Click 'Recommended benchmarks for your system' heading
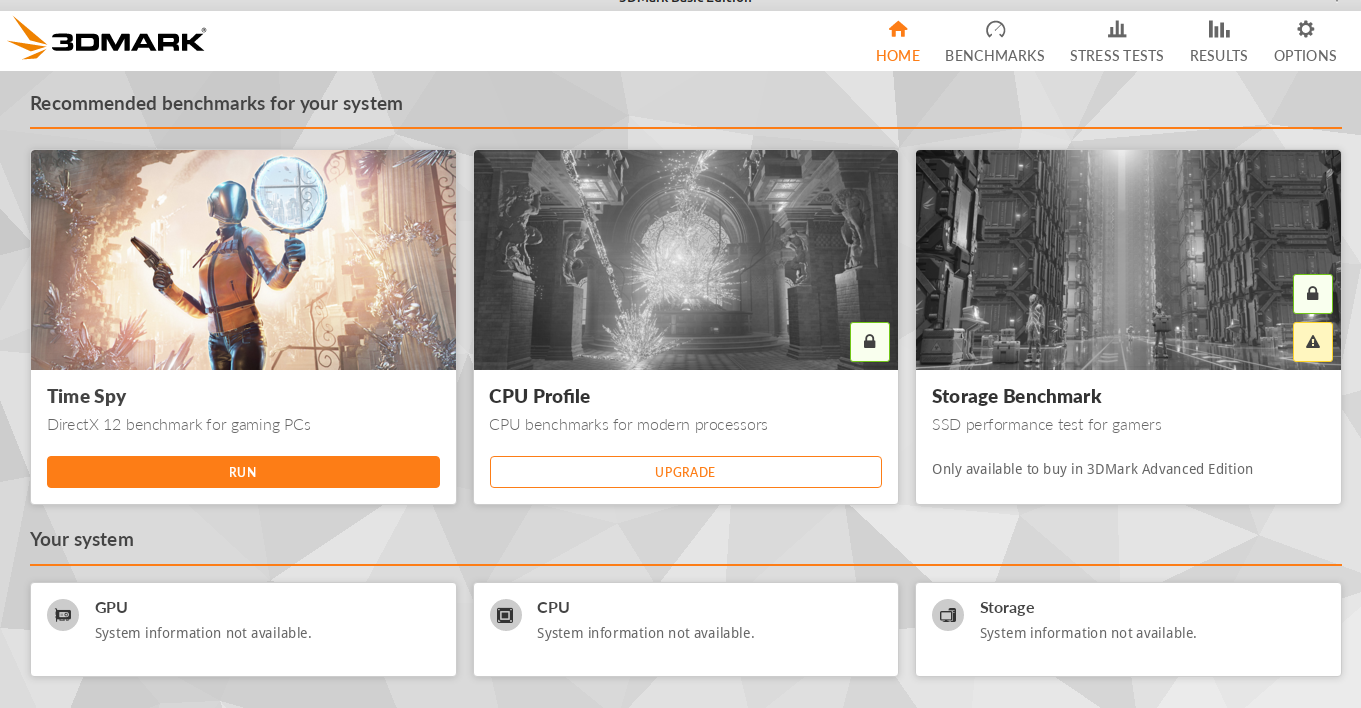 [216, 103]
